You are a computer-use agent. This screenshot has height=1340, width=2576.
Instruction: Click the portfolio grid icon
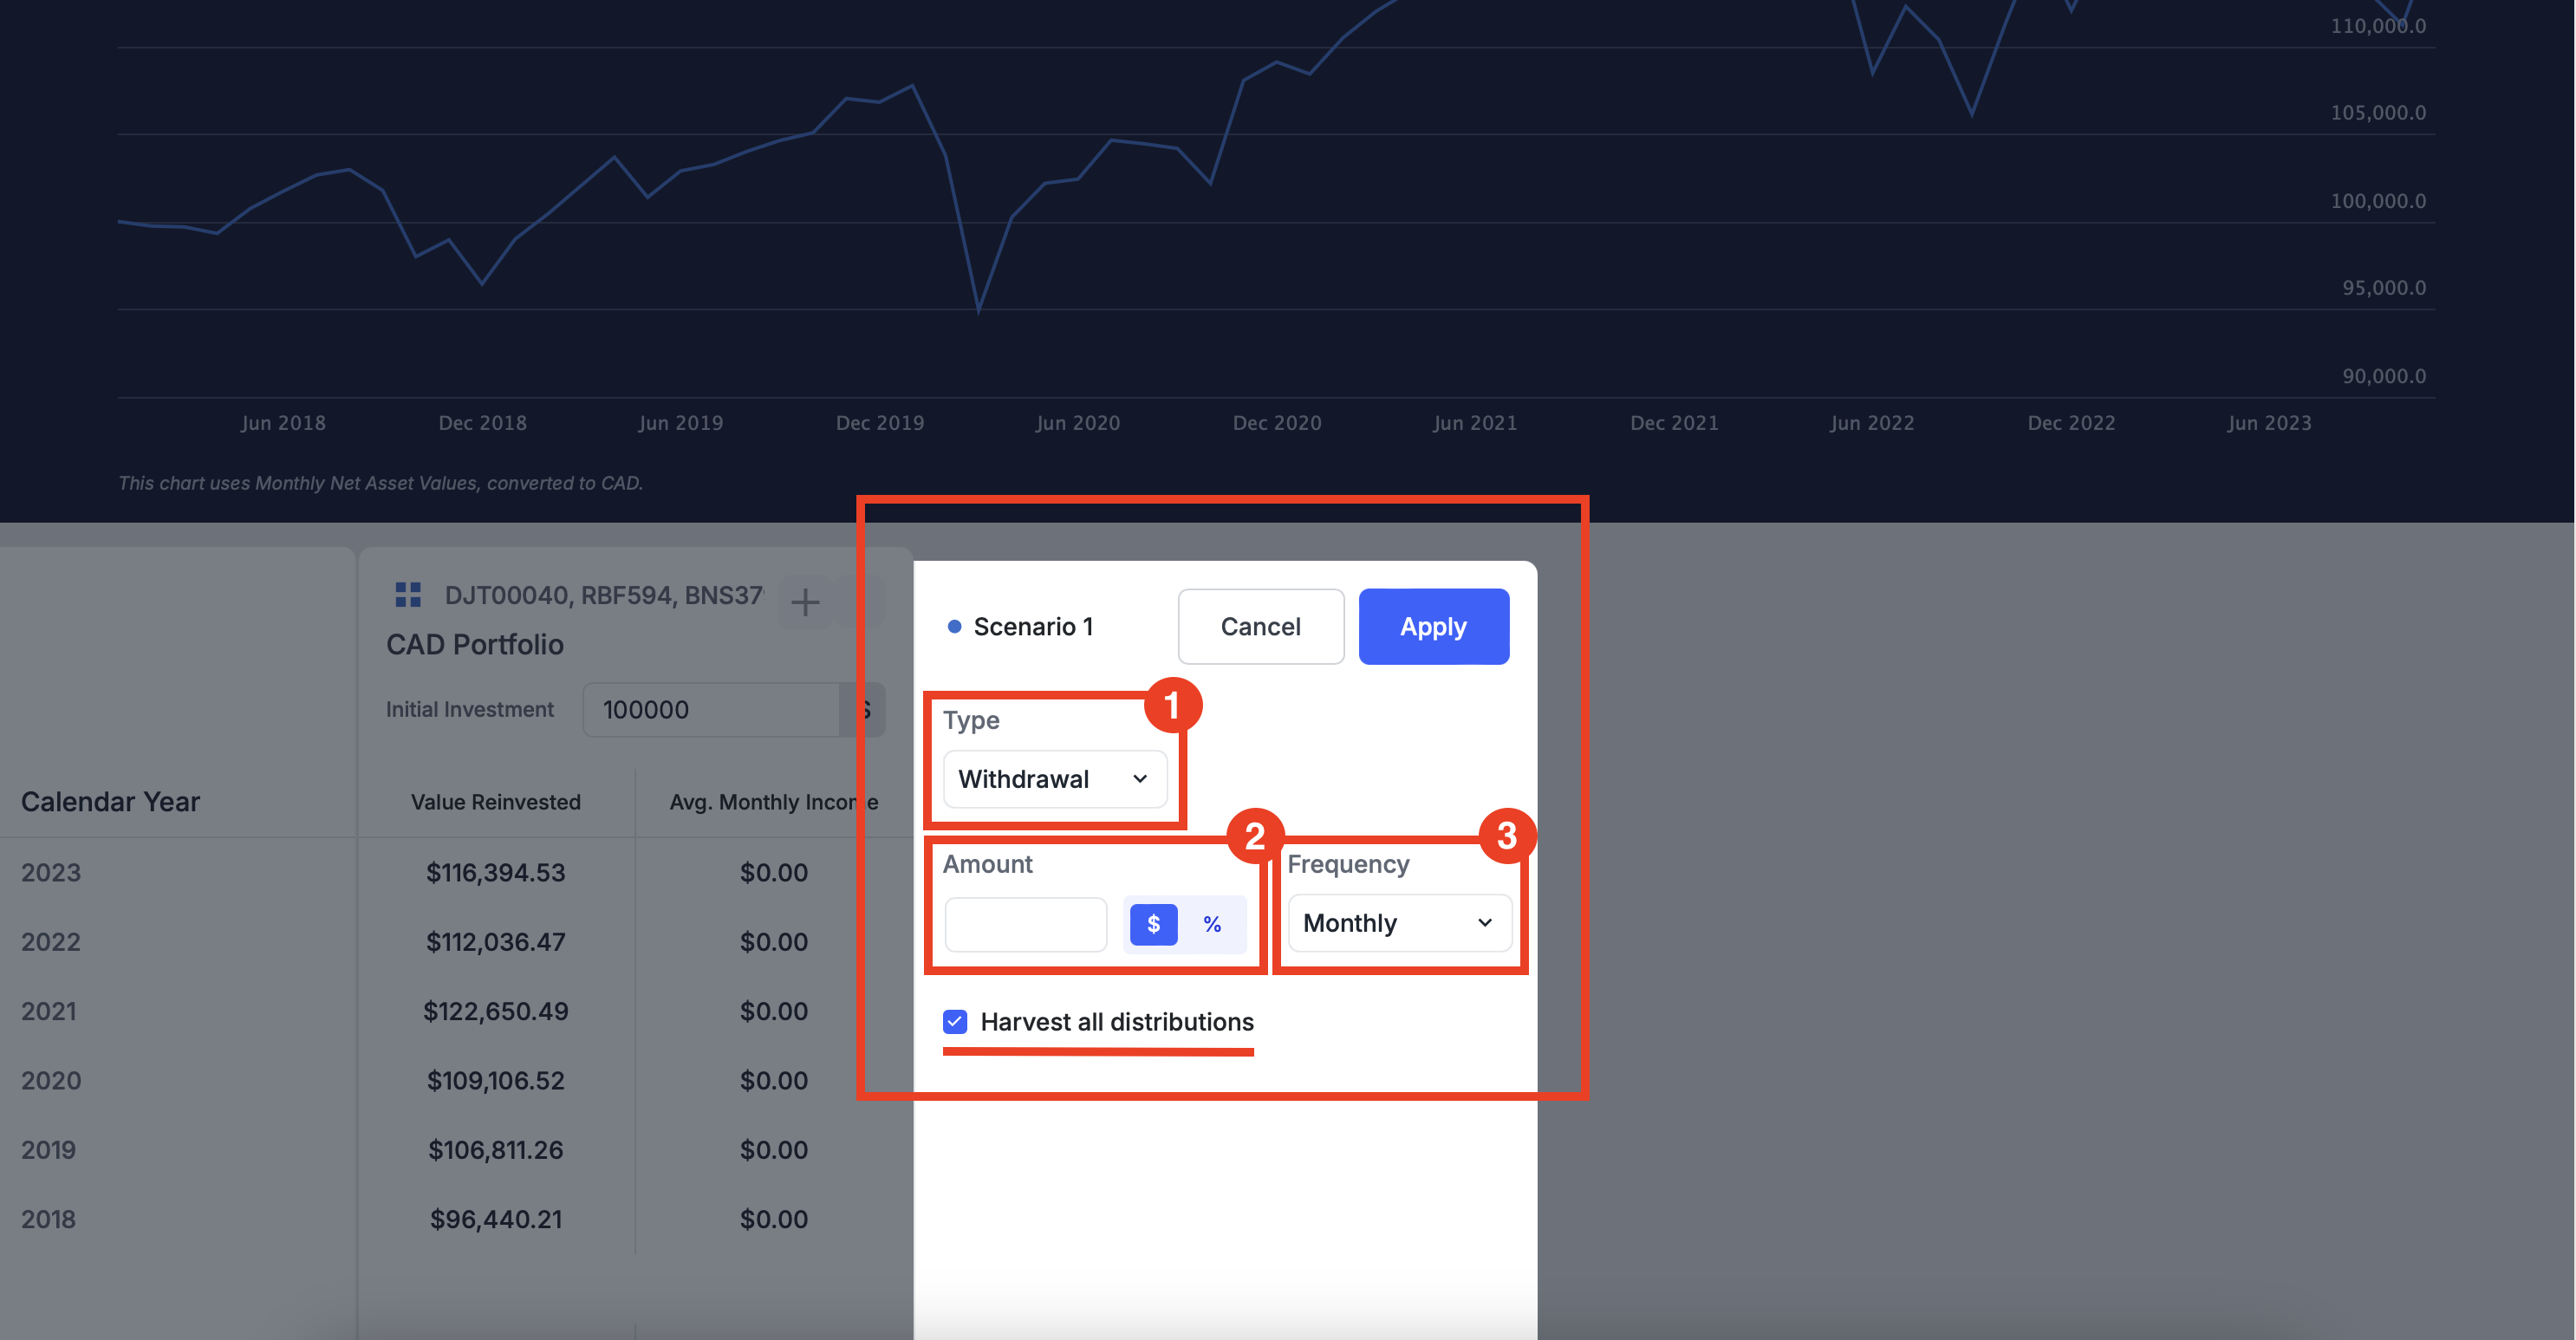tap(408, 595)
